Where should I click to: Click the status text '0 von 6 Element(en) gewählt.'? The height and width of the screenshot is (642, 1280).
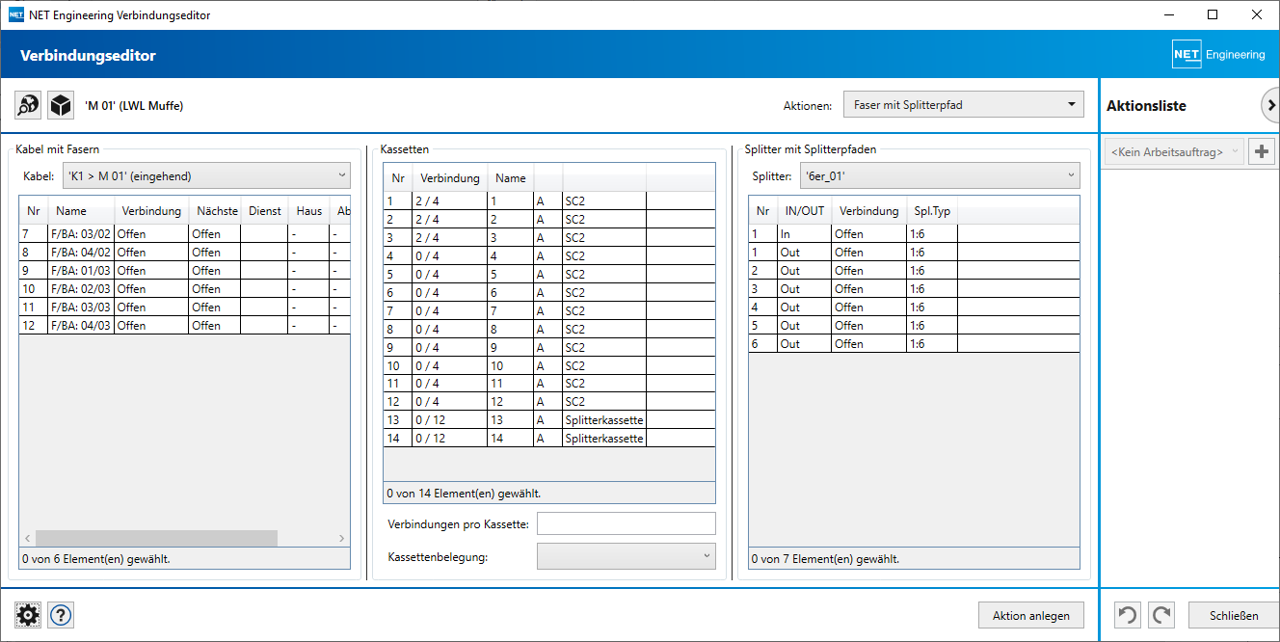96,559
